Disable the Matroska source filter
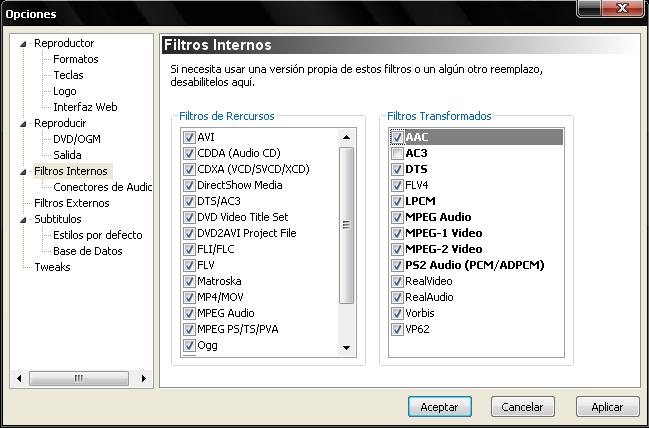The image size is (649, 428). point(189,281)
